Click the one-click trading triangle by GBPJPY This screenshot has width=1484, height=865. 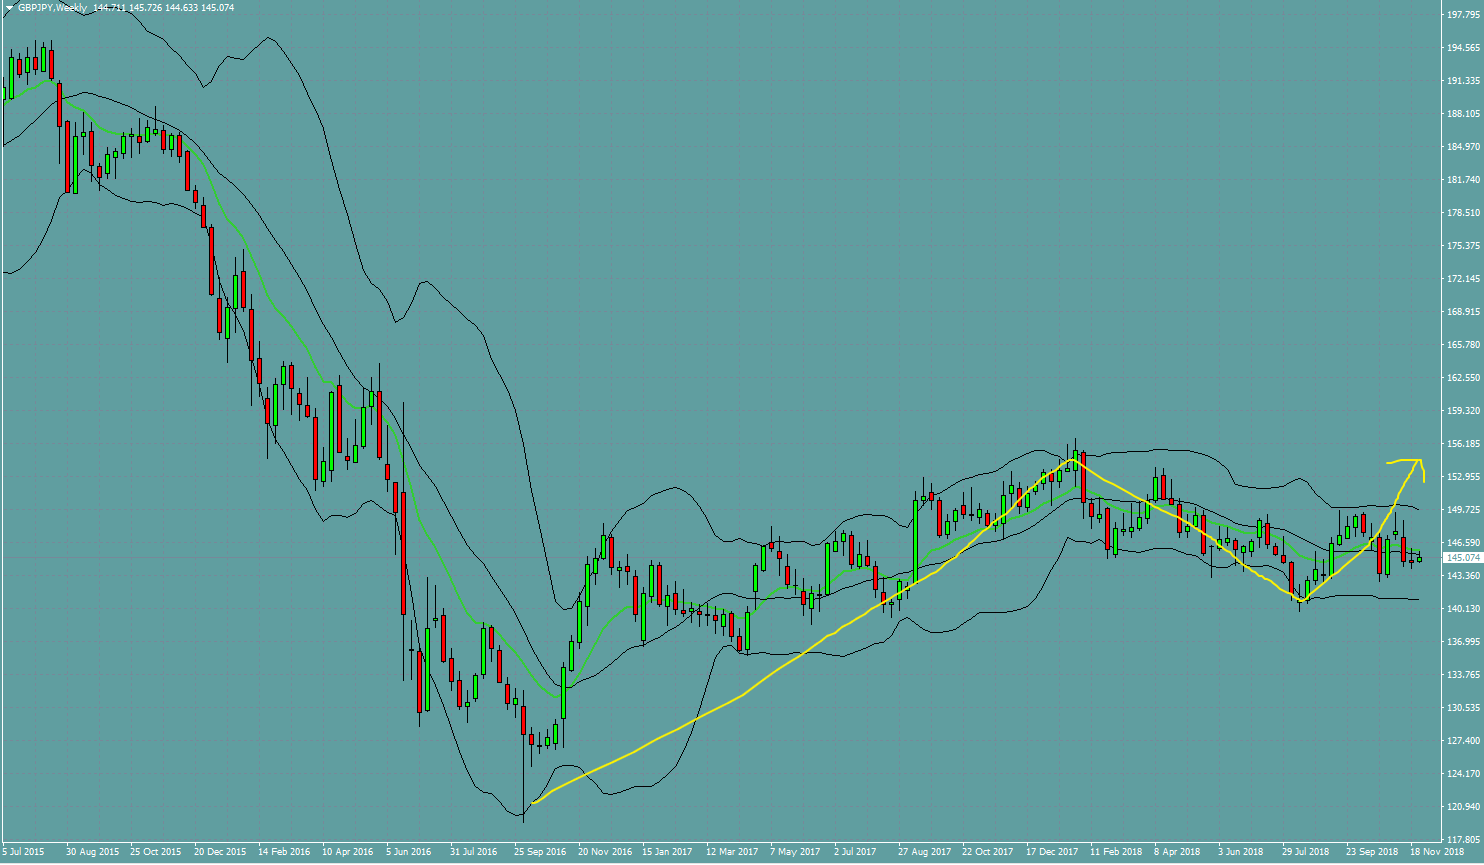click(9, 7)
